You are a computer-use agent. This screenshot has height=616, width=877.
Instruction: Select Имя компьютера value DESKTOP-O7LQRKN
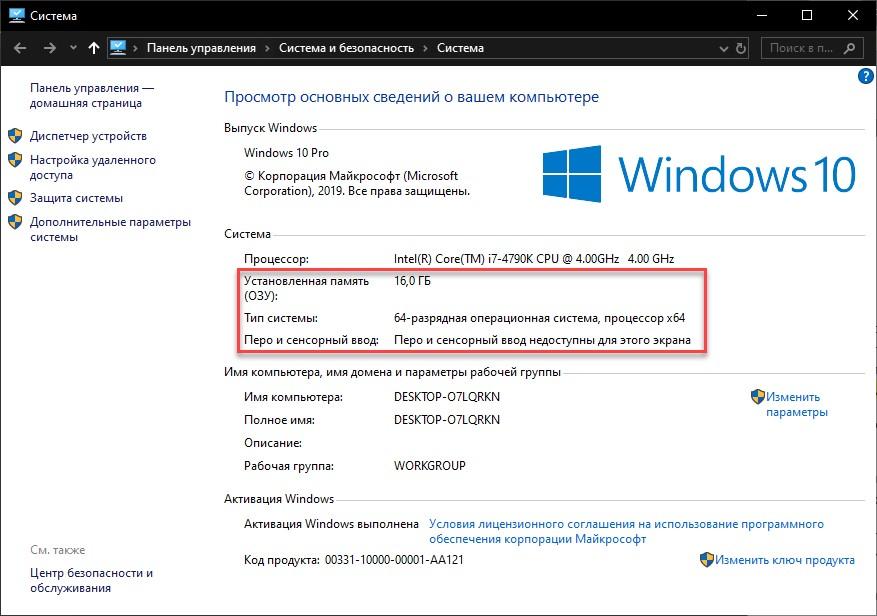coord(447,397)
